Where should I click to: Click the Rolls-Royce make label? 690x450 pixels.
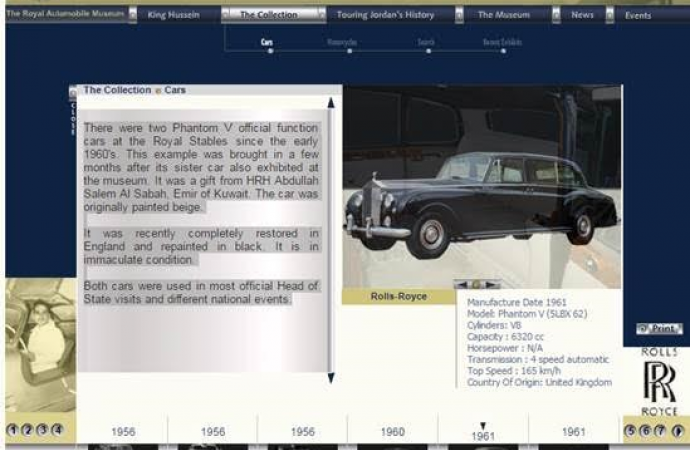(x=399, y=296)
